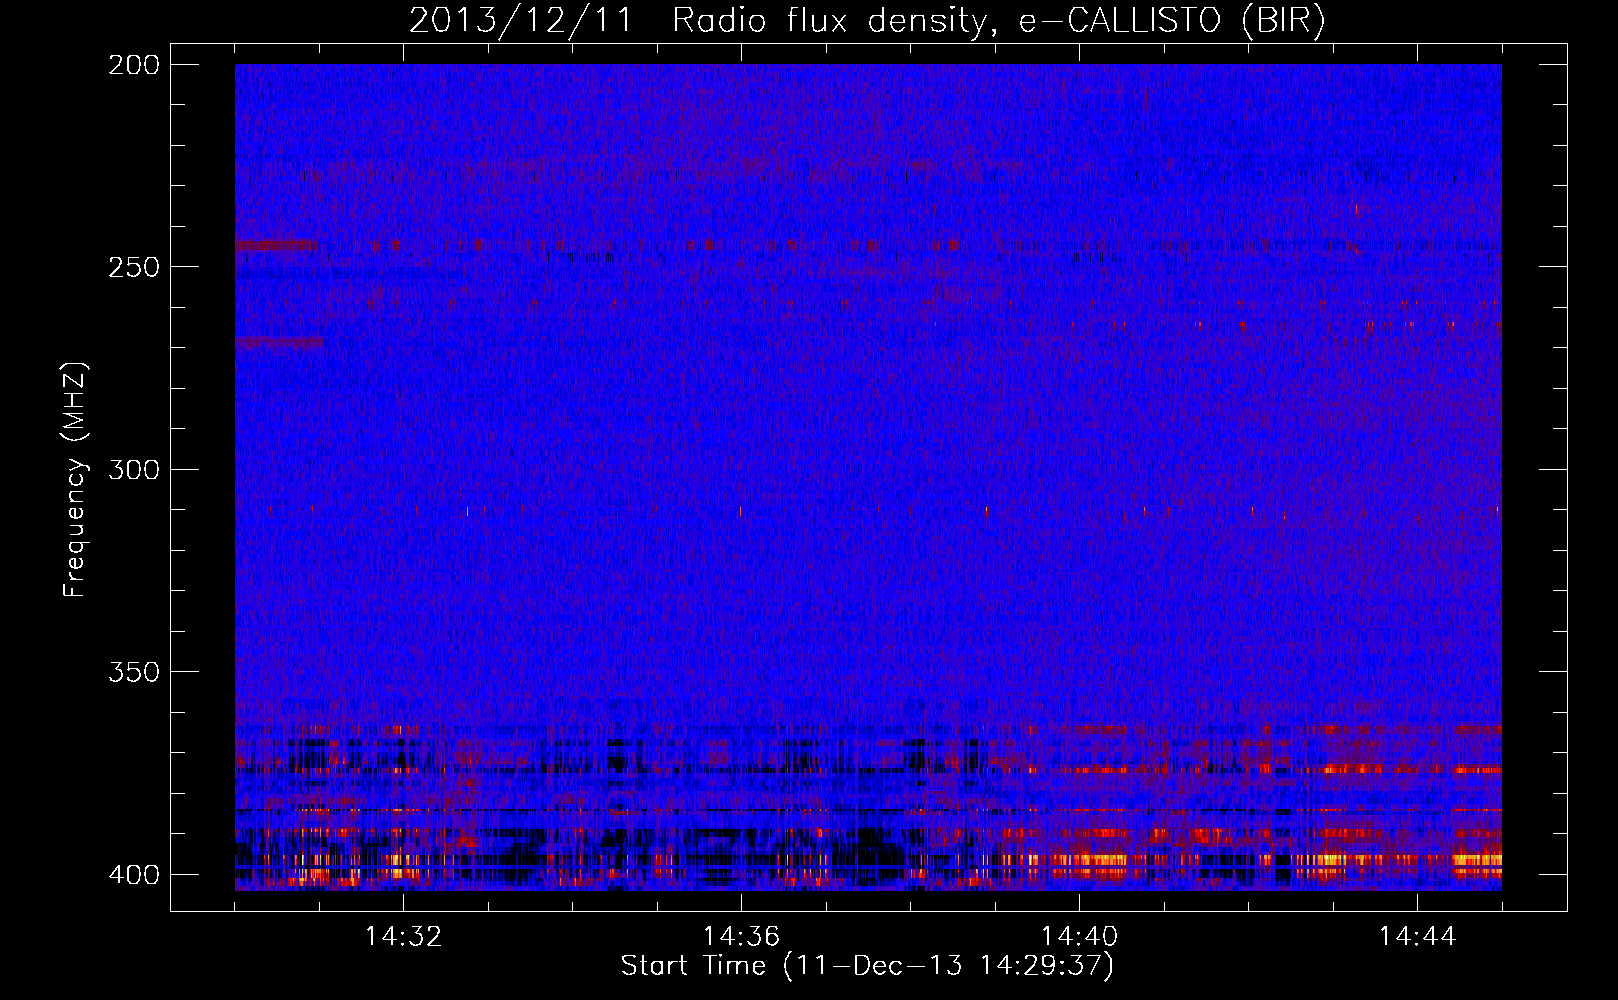Click the 14:44 time tick label
Screen dimensions: 1618x1000
(x=1417, y=937)
